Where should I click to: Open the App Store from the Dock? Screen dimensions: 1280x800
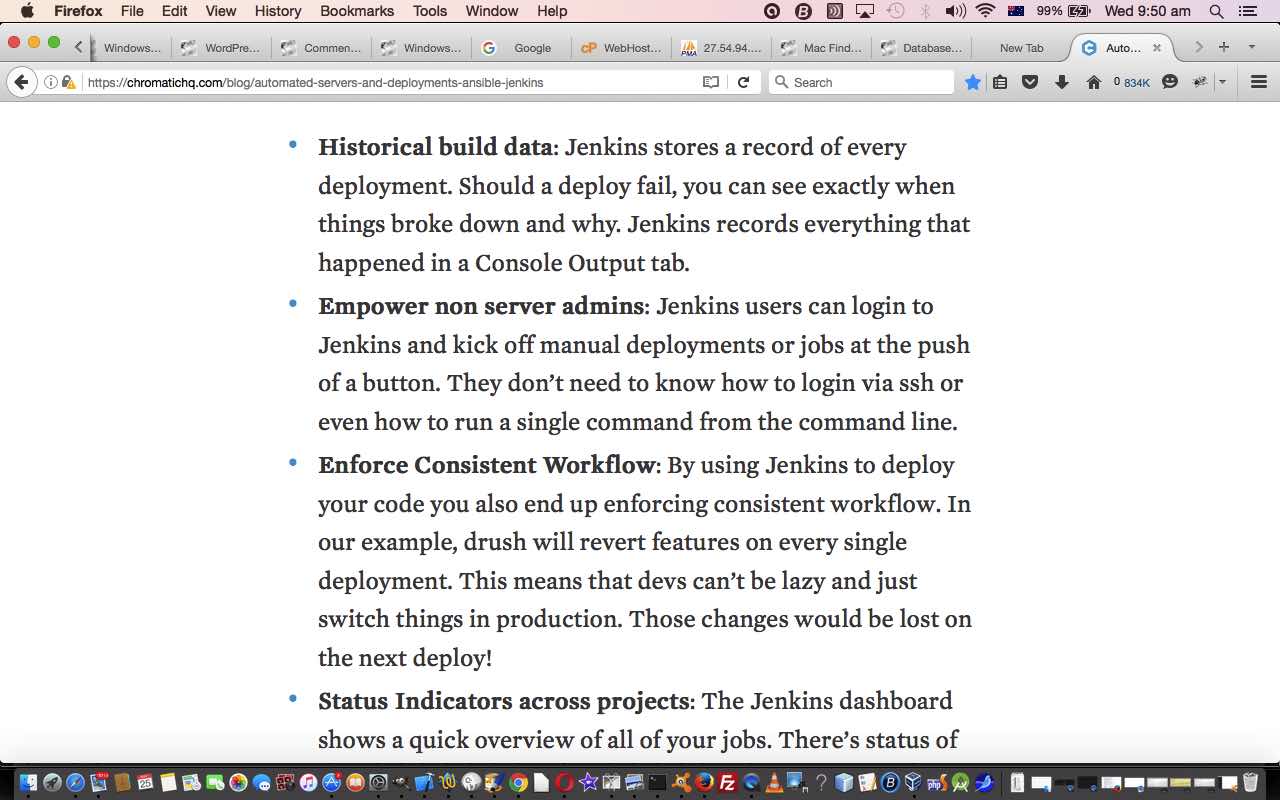point(331,782)
